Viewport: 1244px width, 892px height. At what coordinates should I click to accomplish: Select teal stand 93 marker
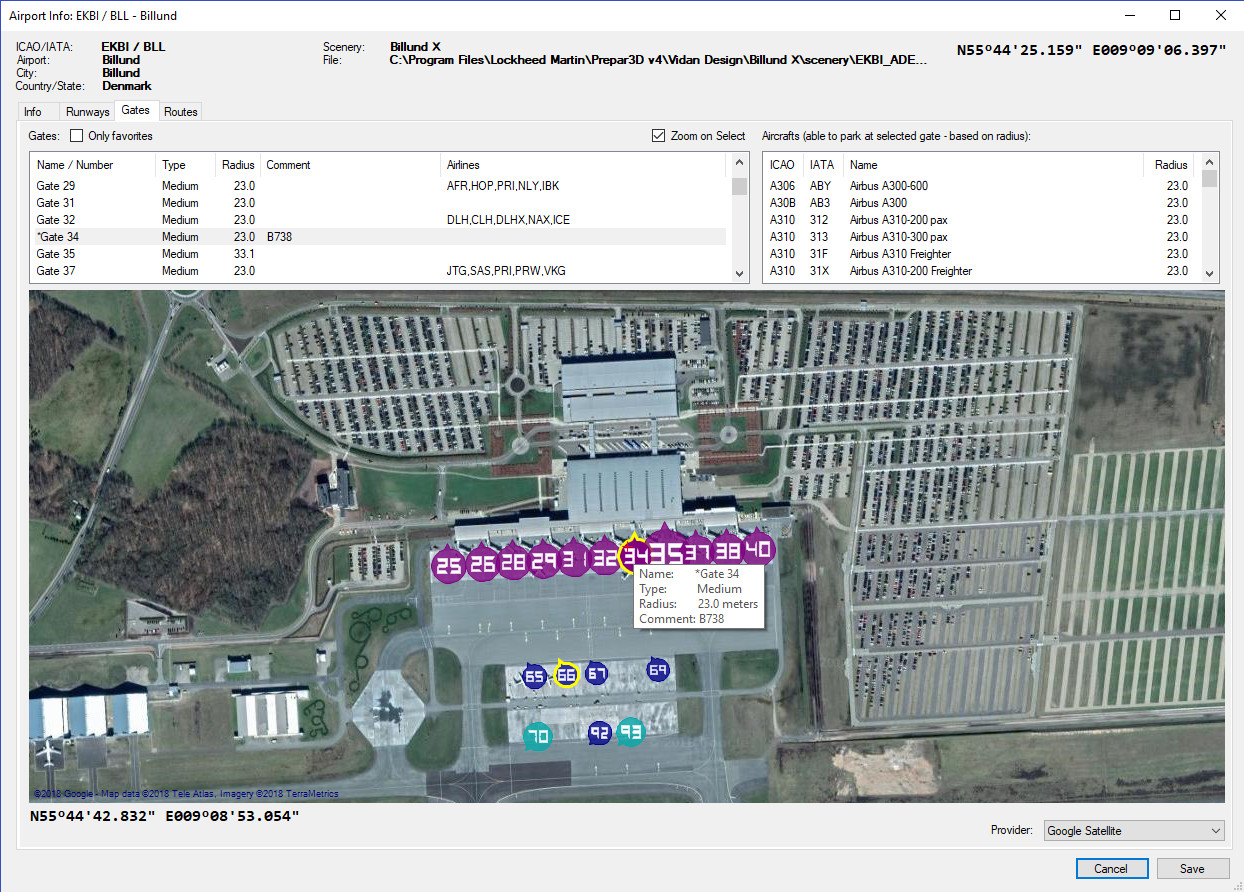tap(630, 733)
